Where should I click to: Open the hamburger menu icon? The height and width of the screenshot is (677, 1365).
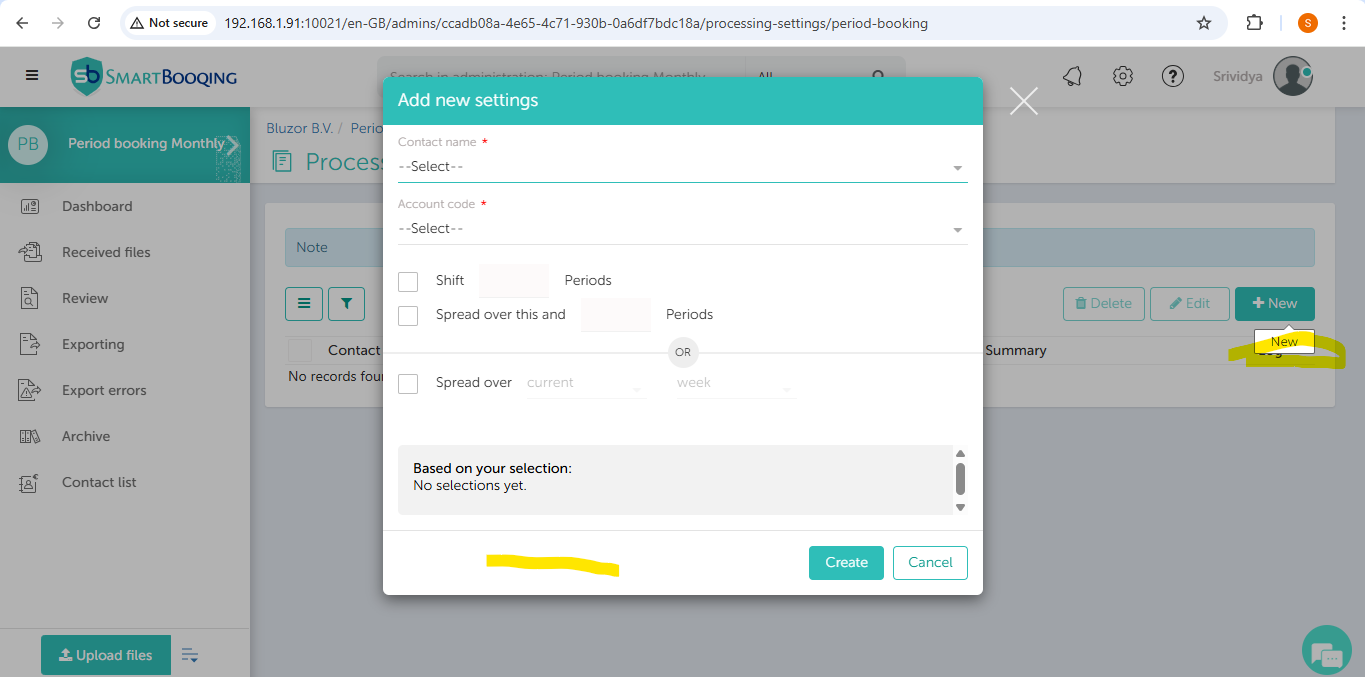pos(32,76)
